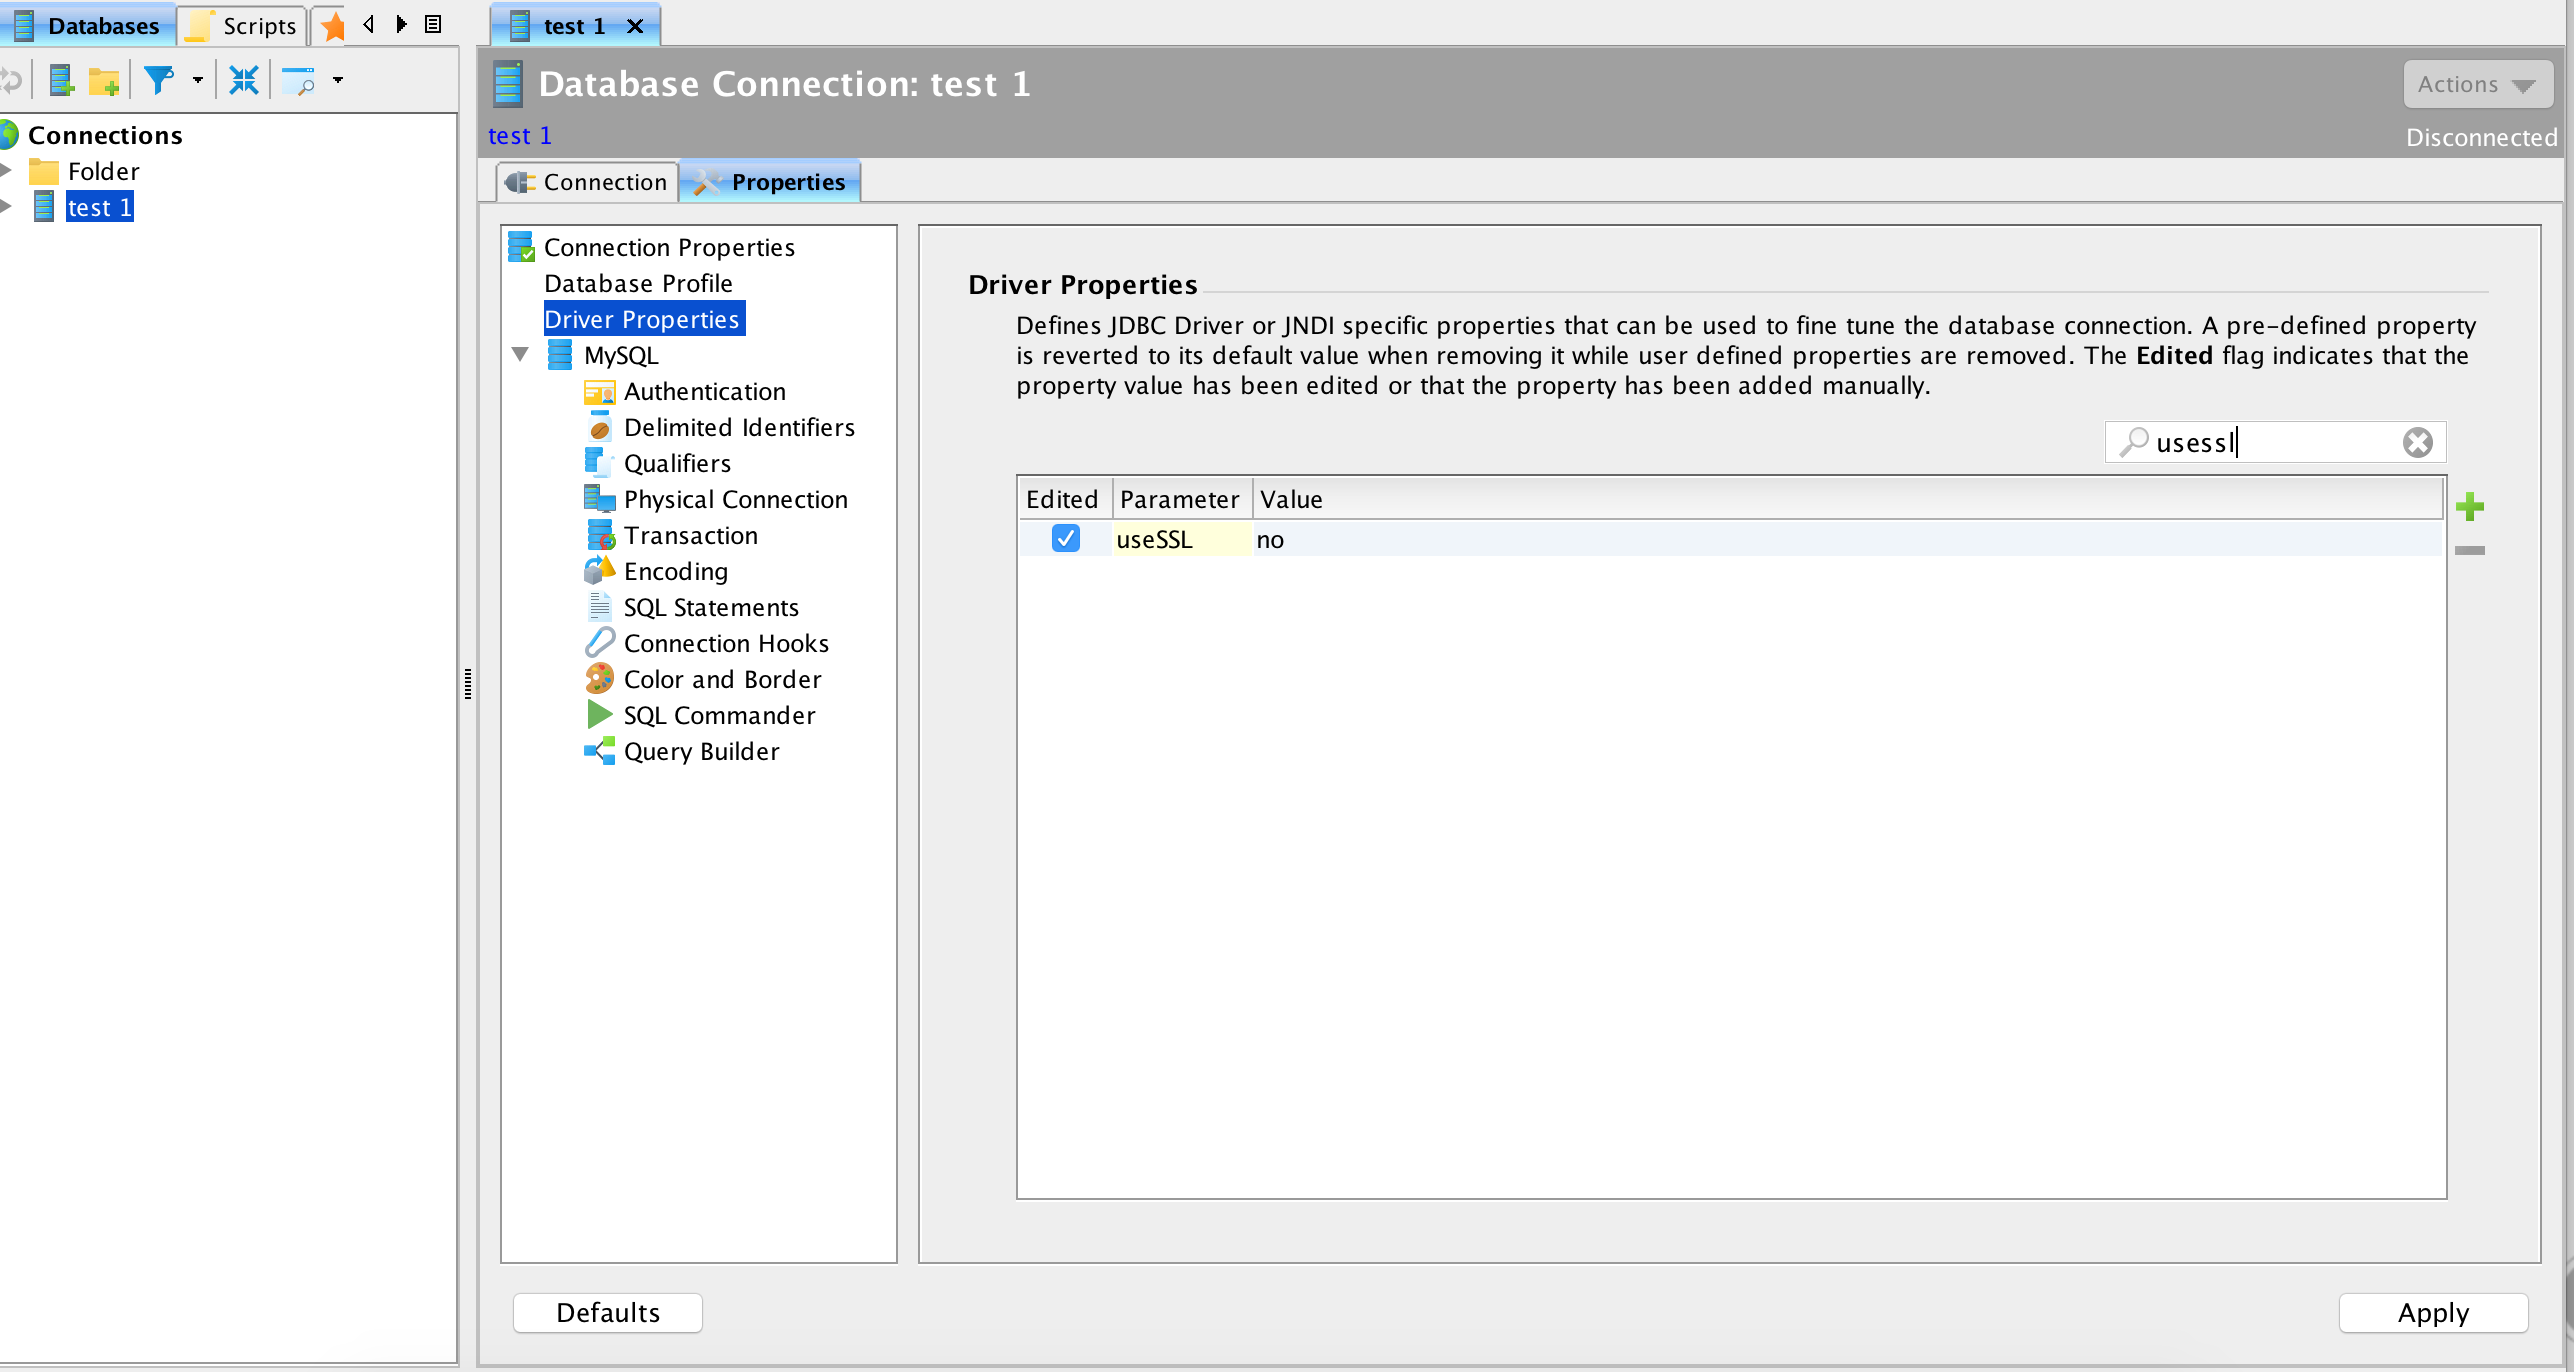Viewport: 2574px width, 1372px height.
Task: Collapse the MySQL tree node
Action: tap(520, 355)
